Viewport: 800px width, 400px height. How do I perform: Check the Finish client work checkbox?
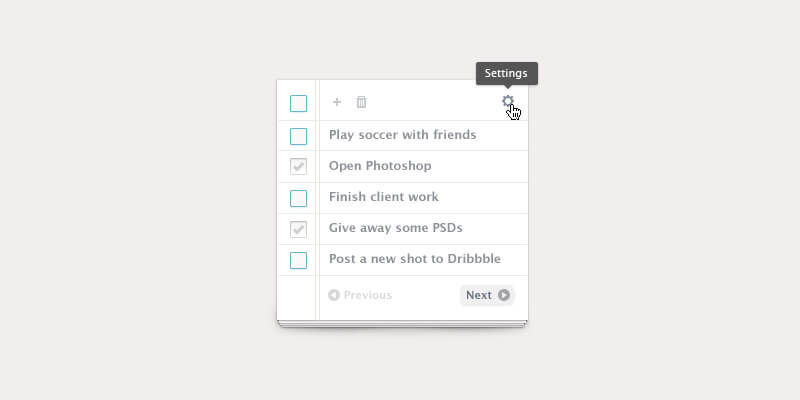coord(298,198)
